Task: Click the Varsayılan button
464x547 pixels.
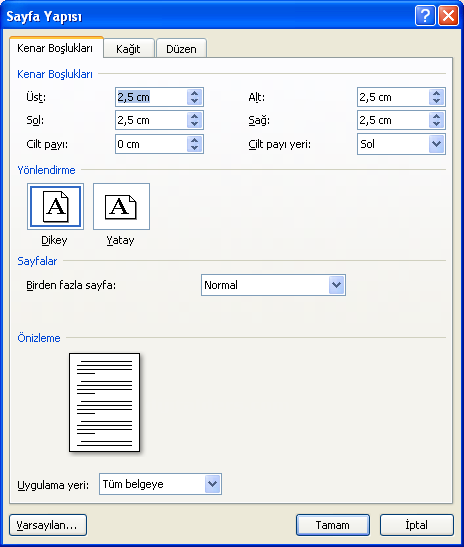Action: (48, 525)
